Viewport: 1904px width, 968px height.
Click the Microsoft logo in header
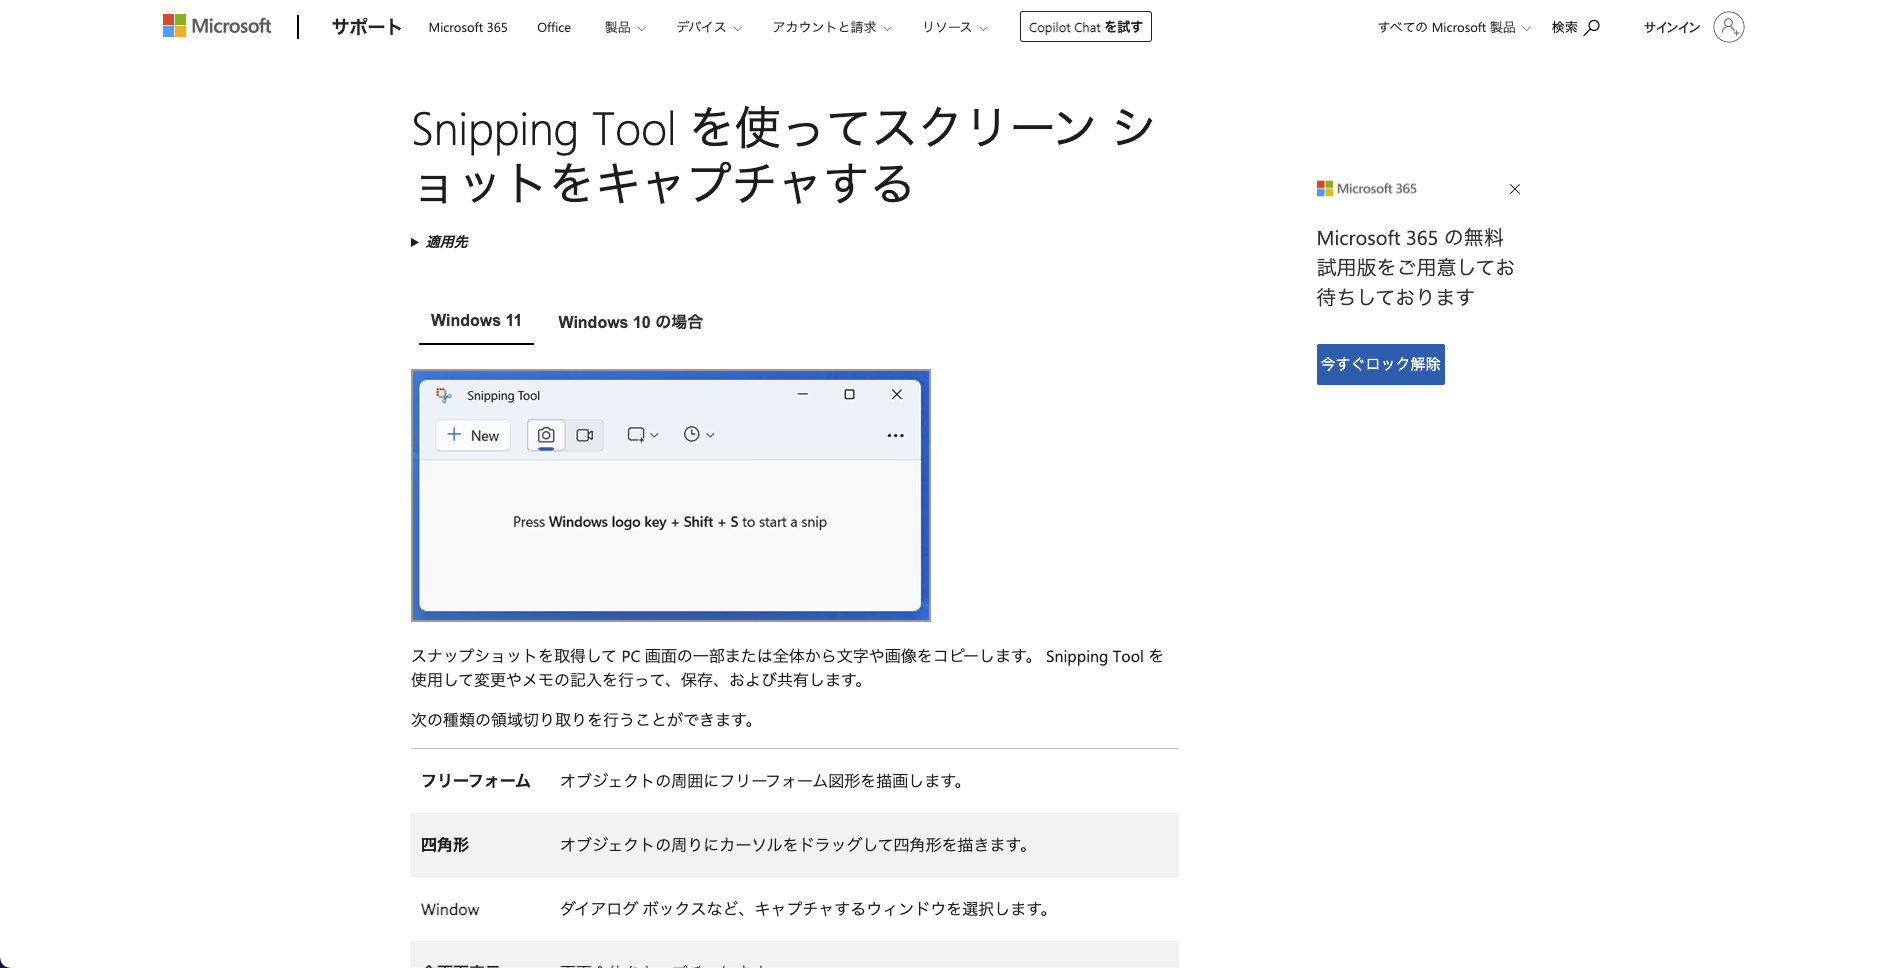pos(217,27)
